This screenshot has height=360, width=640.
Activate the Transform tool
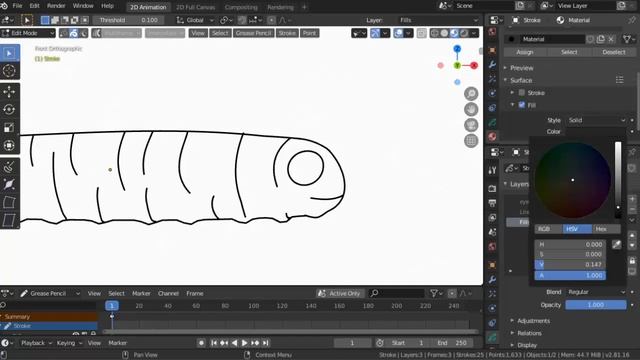pyautogui.click(x=9, y=145)
